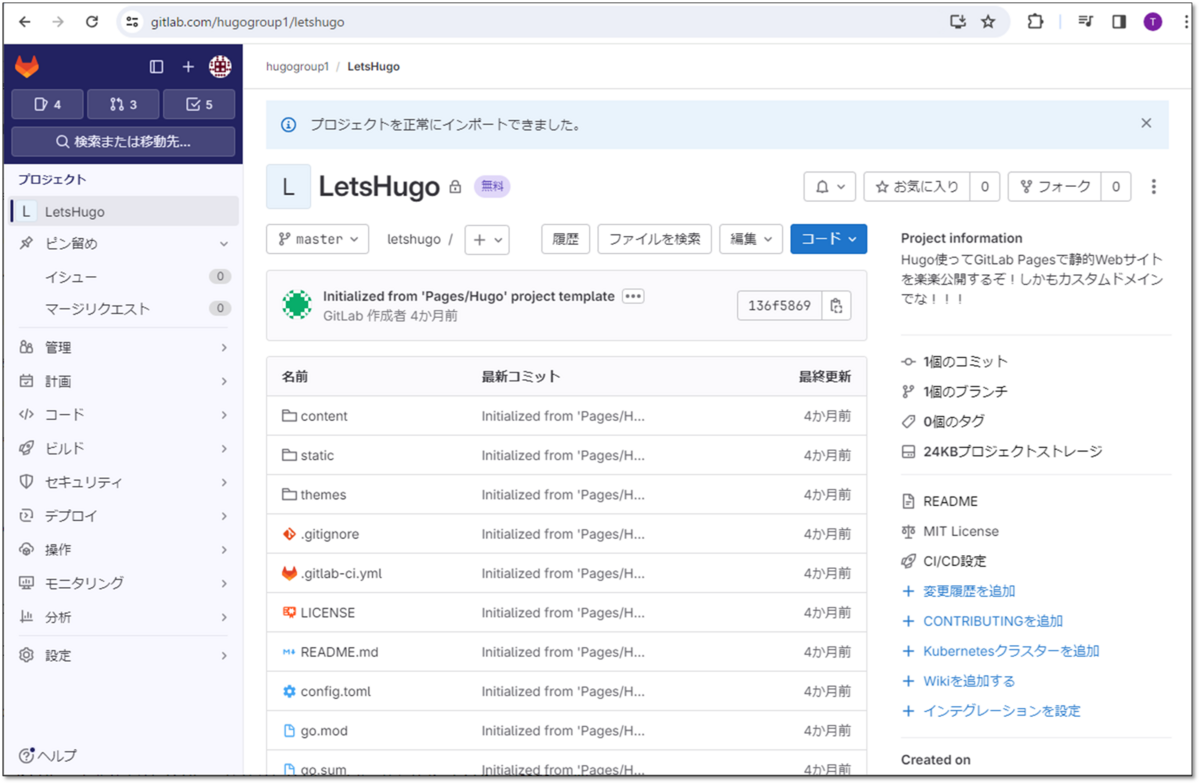Expand the 設定 sidebar menu
1200x784 pixels.
pyautogui.click(x=125, y=655)
